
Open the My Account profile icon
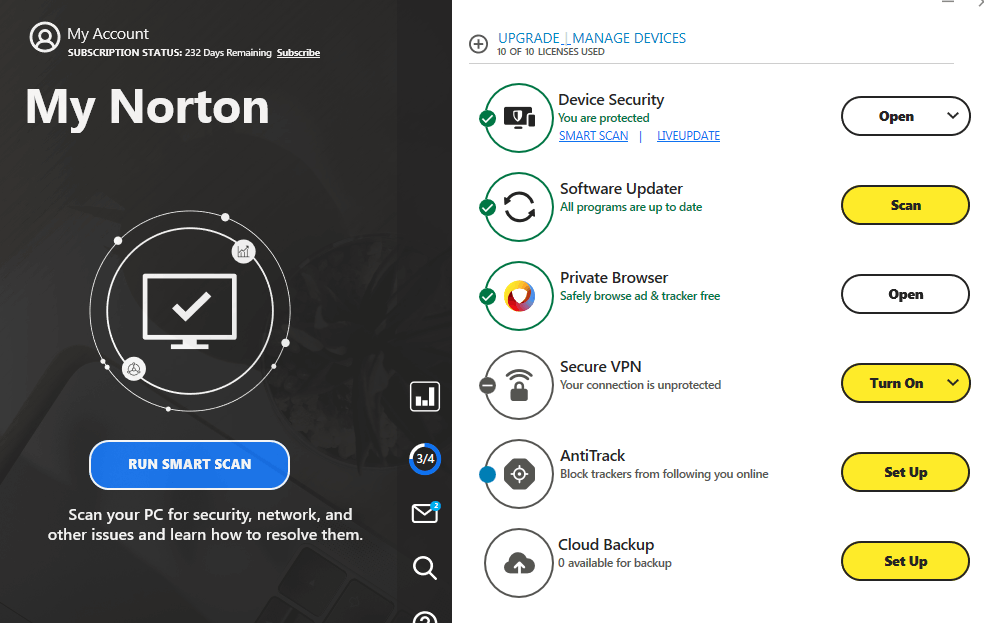(x=45, y=38)
